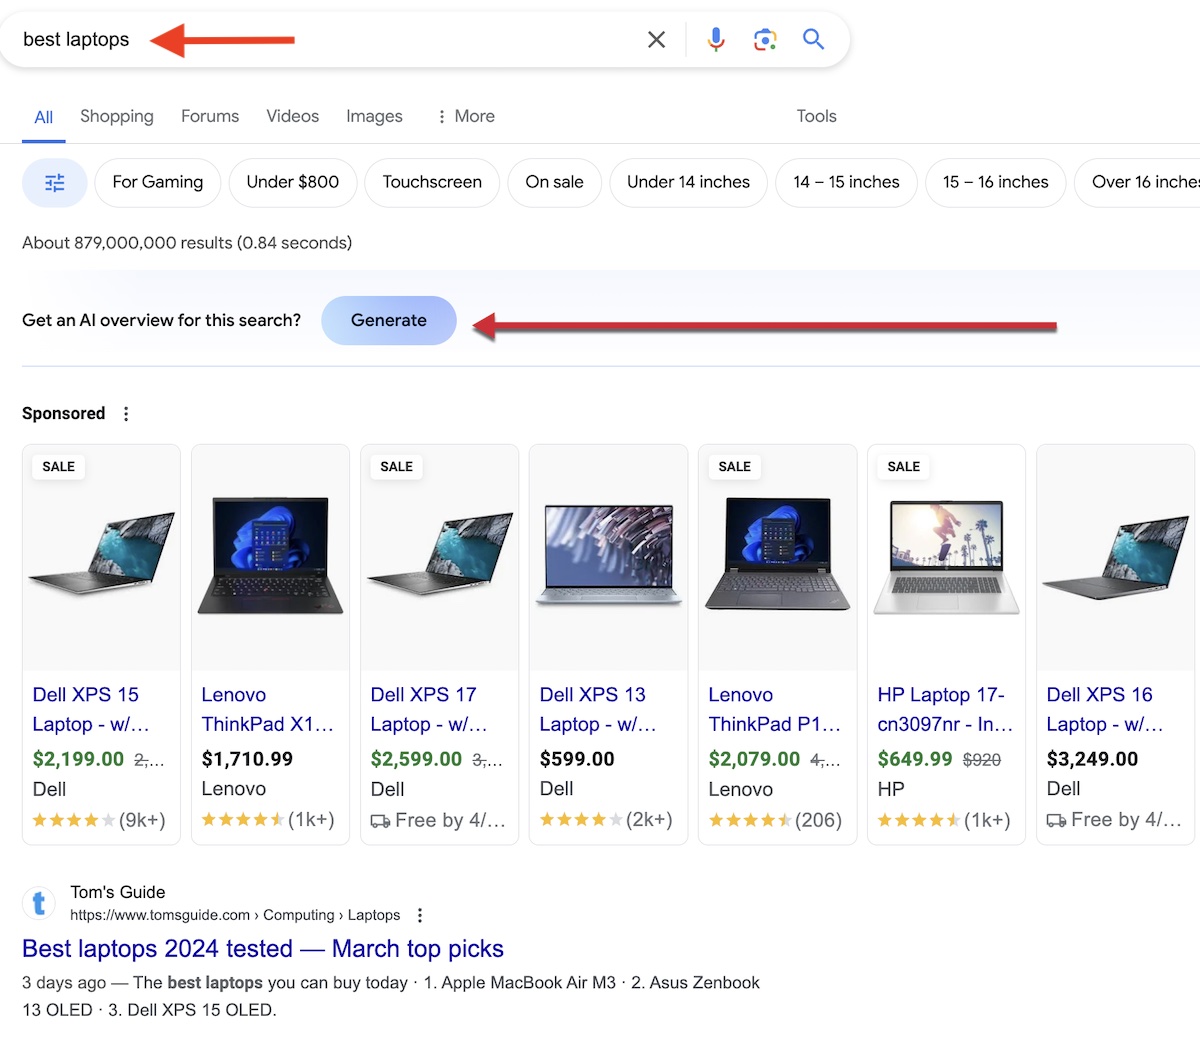Screen dimensions: 1200x1044
Task: Toggle the For Gaming filter chip
Action: pyautogui.click(x=158, y=183)
